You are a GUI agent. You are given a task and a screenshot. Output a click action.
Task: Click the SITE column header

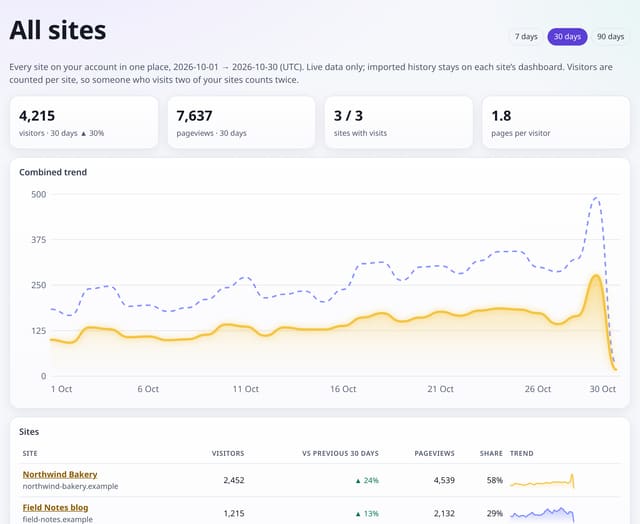pyautogui.click(x=30, y=453)
